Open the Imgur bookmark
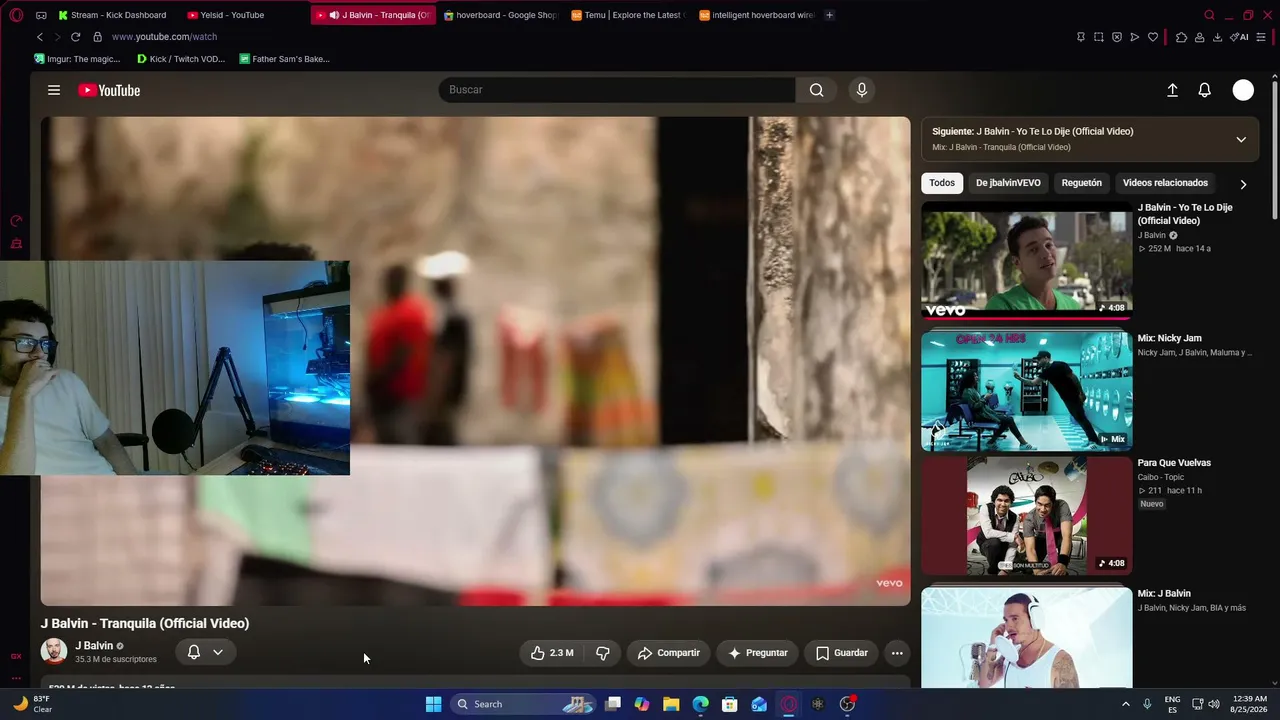Image resolution: width=1280 pixels, height=720 pixels. click(77, 59)
